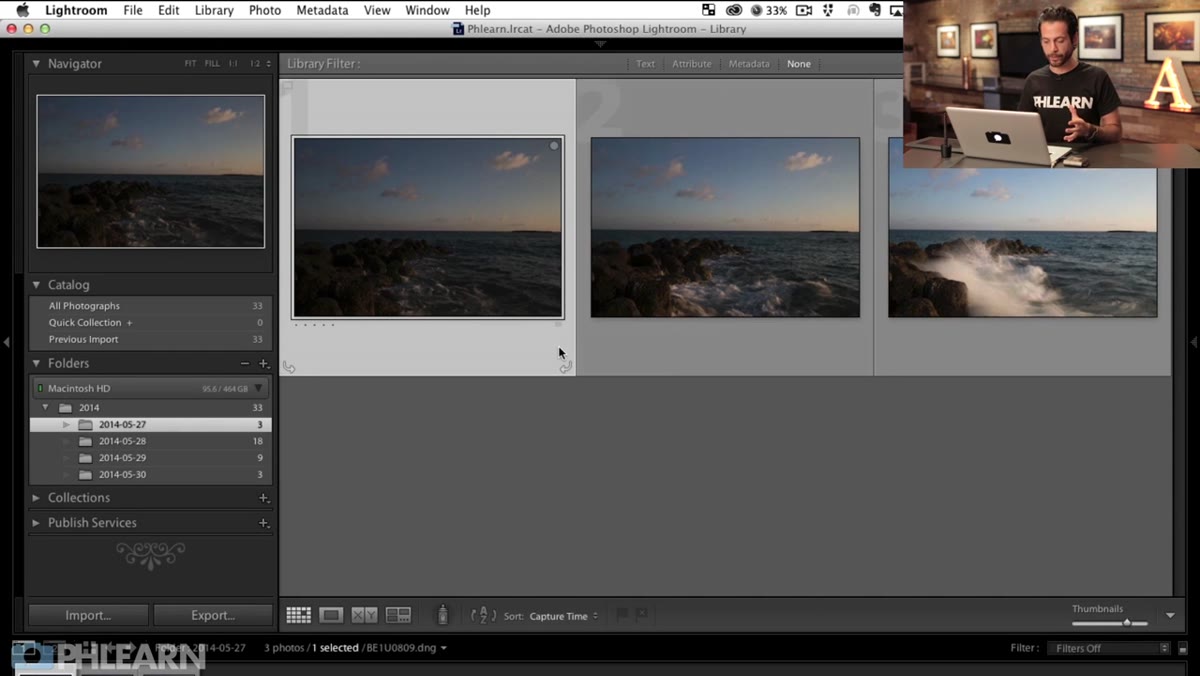The height and width of the screenshot is (676, 1200).
Task: Set flag as rejected icon in toolbar
Action: point(641,615)
